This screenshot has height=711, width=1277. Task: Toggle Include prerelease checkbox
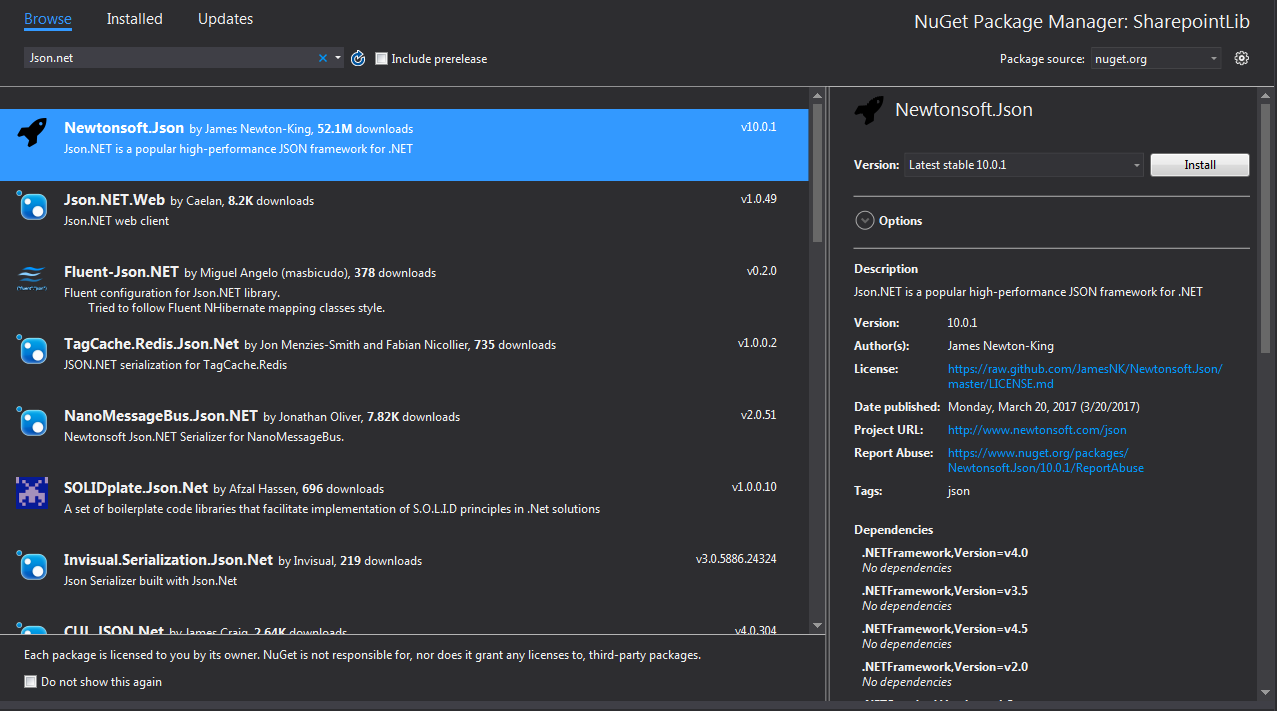(381, 59)
